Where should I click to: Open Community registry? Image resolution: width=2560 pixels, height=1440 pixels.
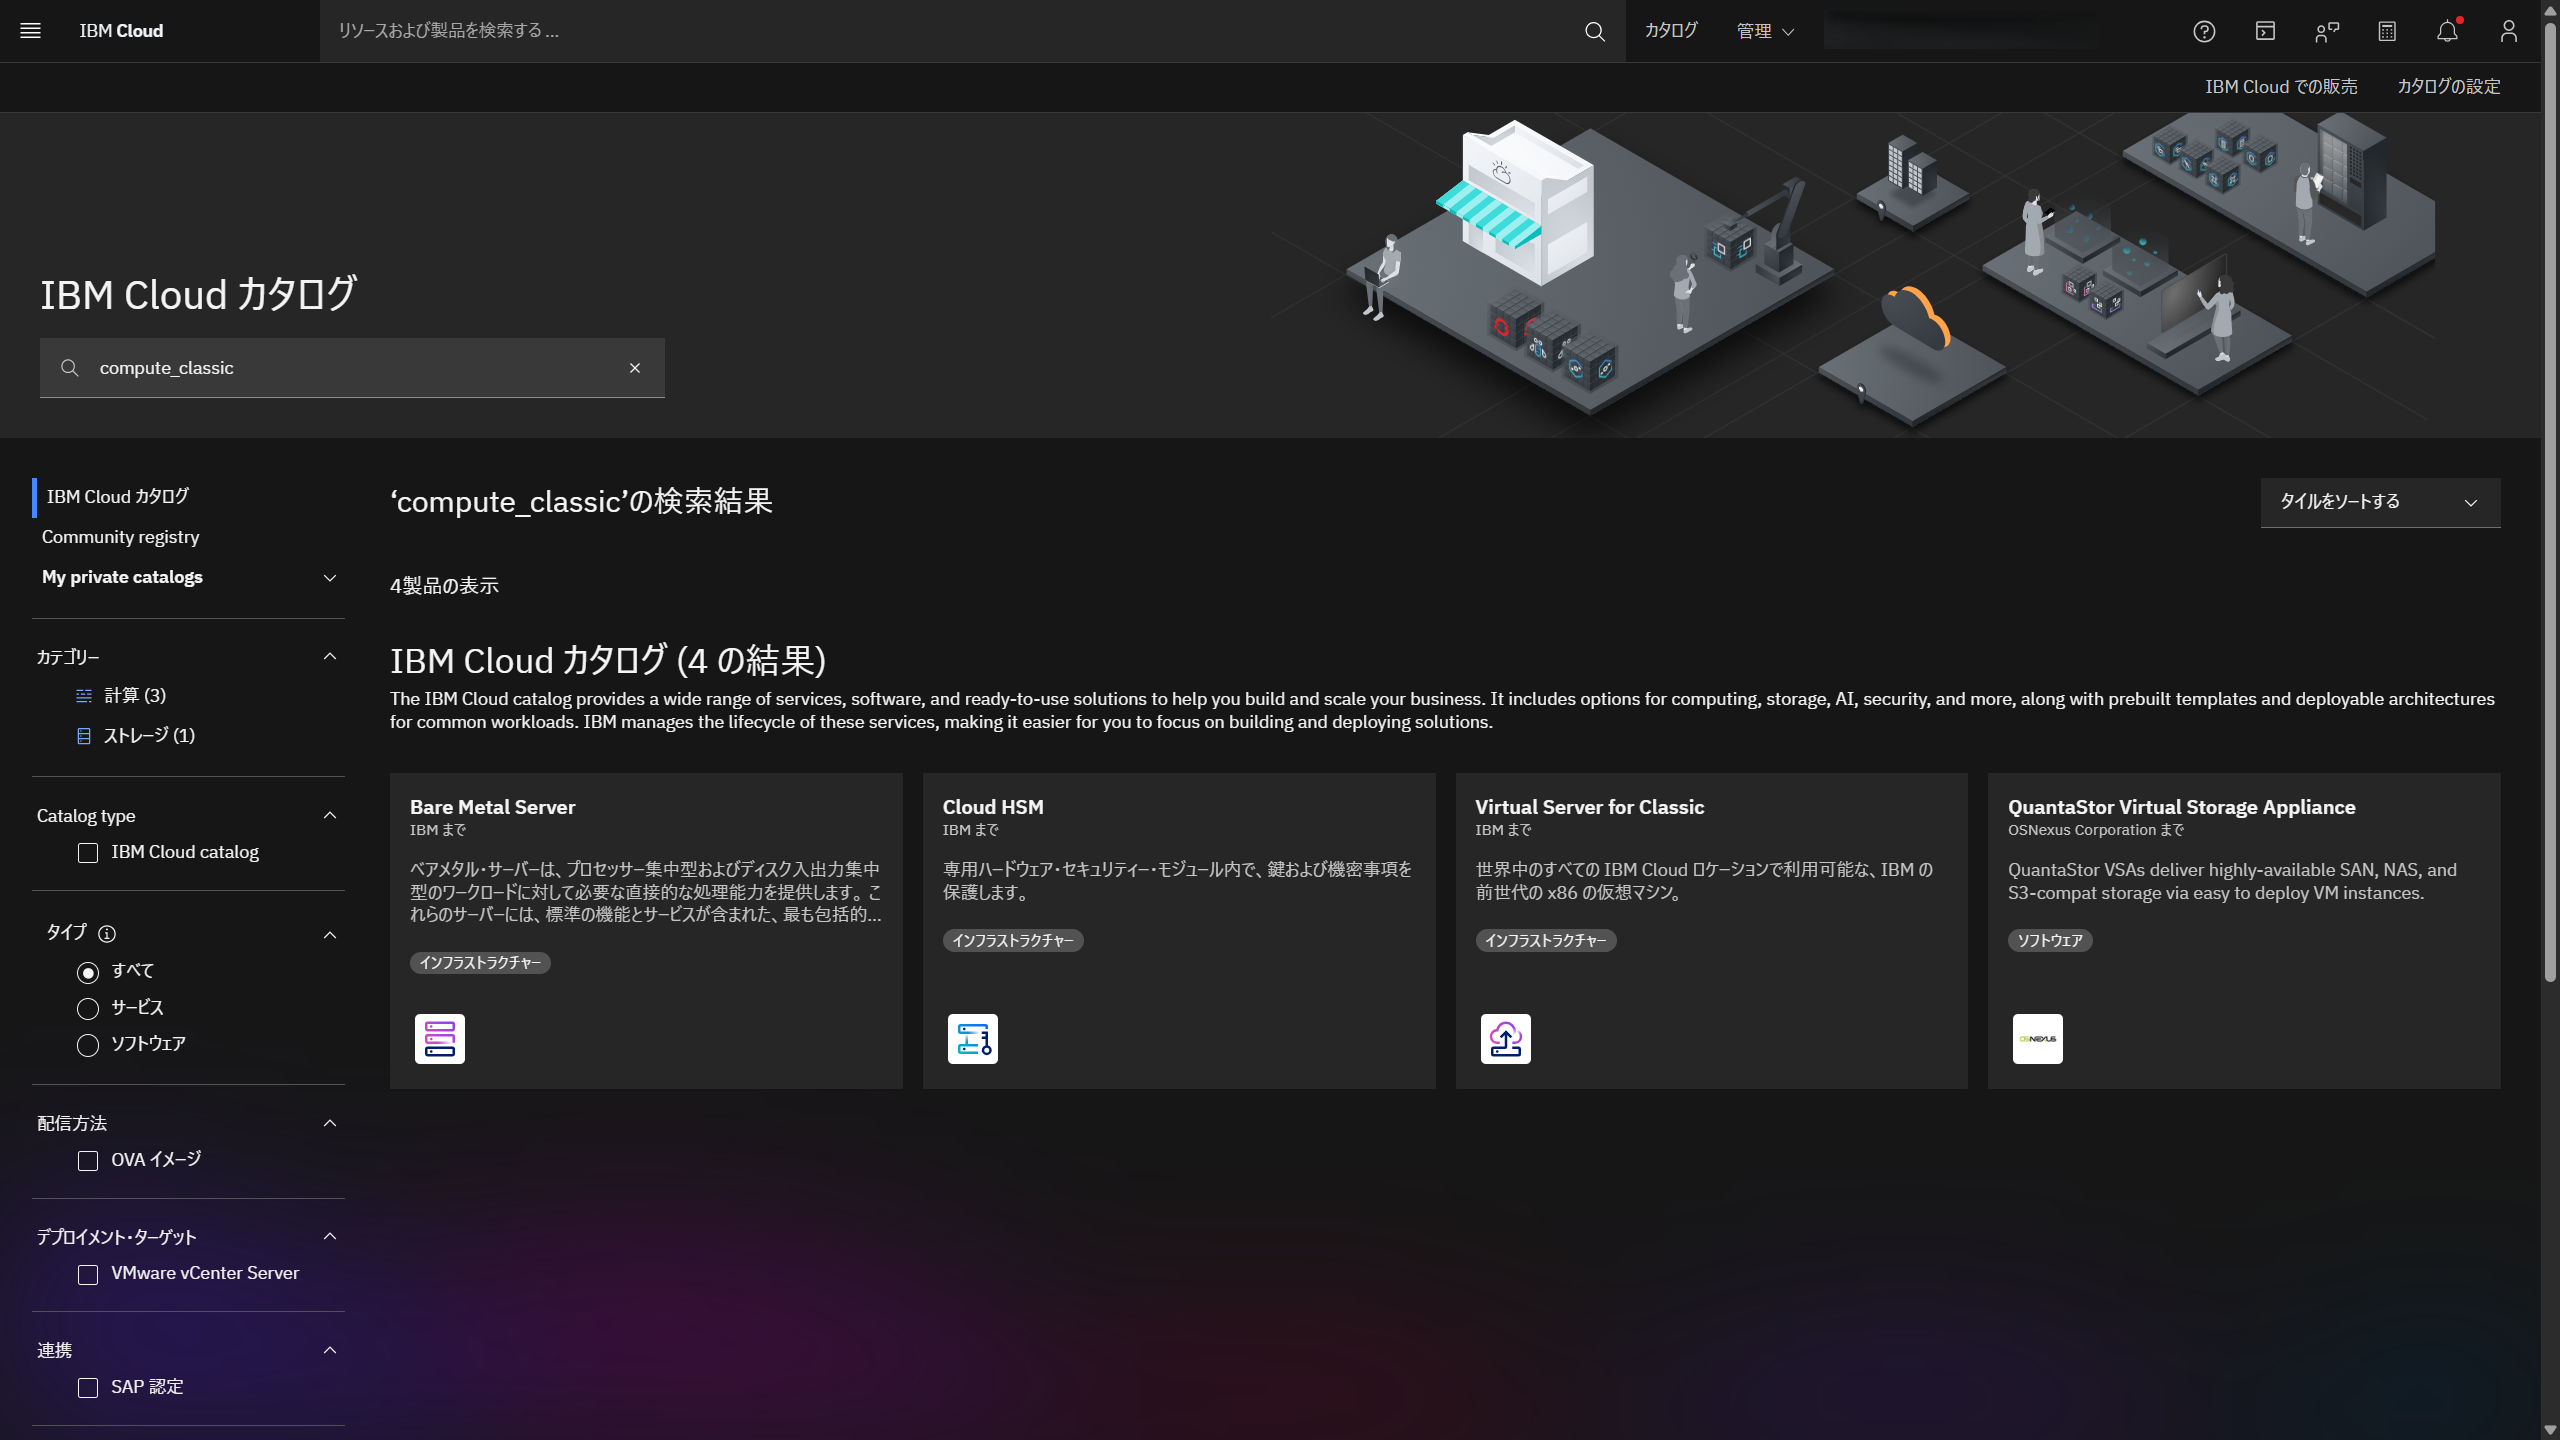[120, 537]
